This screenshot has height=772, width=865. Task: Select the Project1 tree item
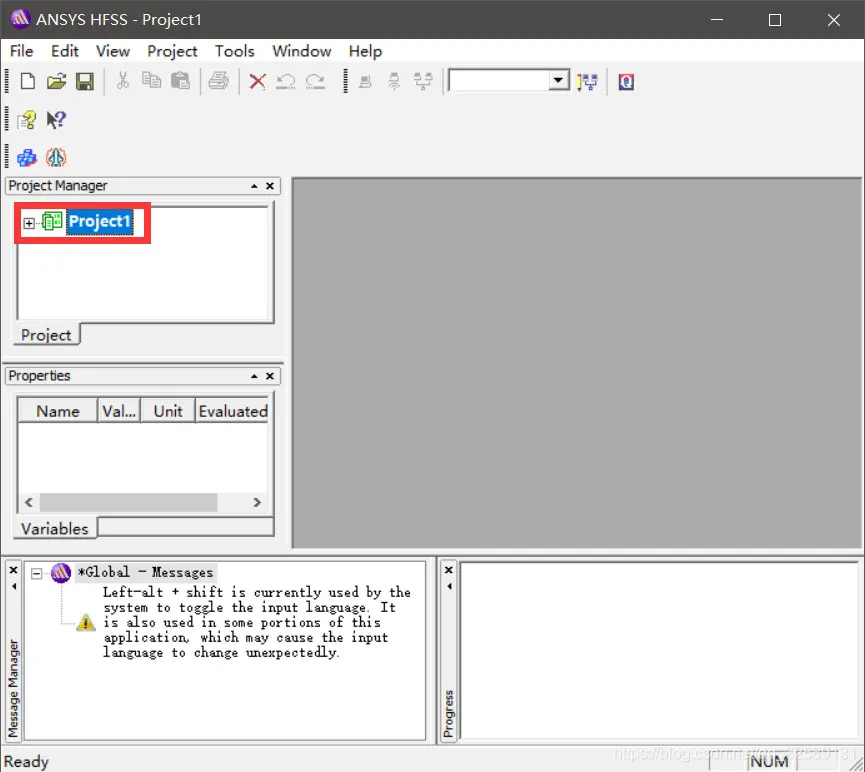point(99,222)
